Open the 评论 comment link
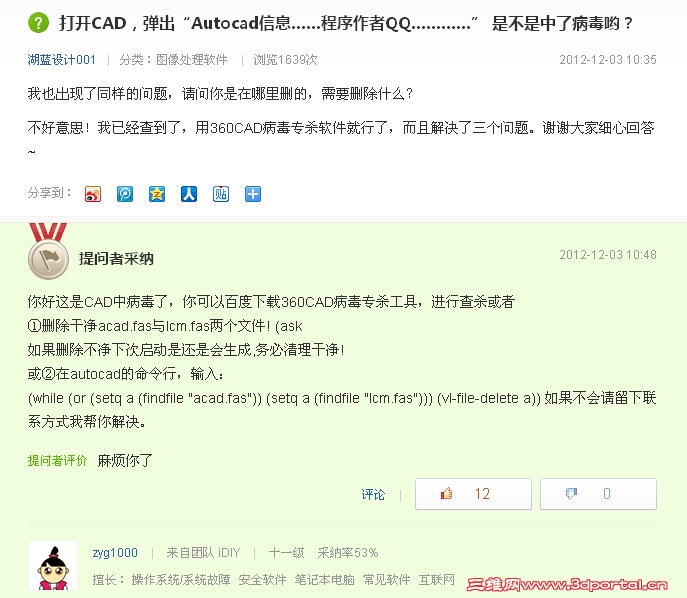Viewport: 687px width, 598px height. point(373,495)
